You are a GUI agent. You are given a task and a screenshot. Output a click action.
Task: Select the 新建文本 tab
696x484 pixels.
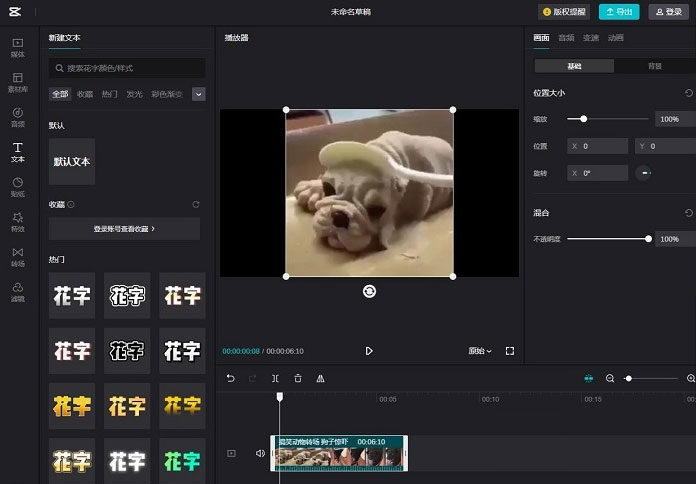click(64, 38)
